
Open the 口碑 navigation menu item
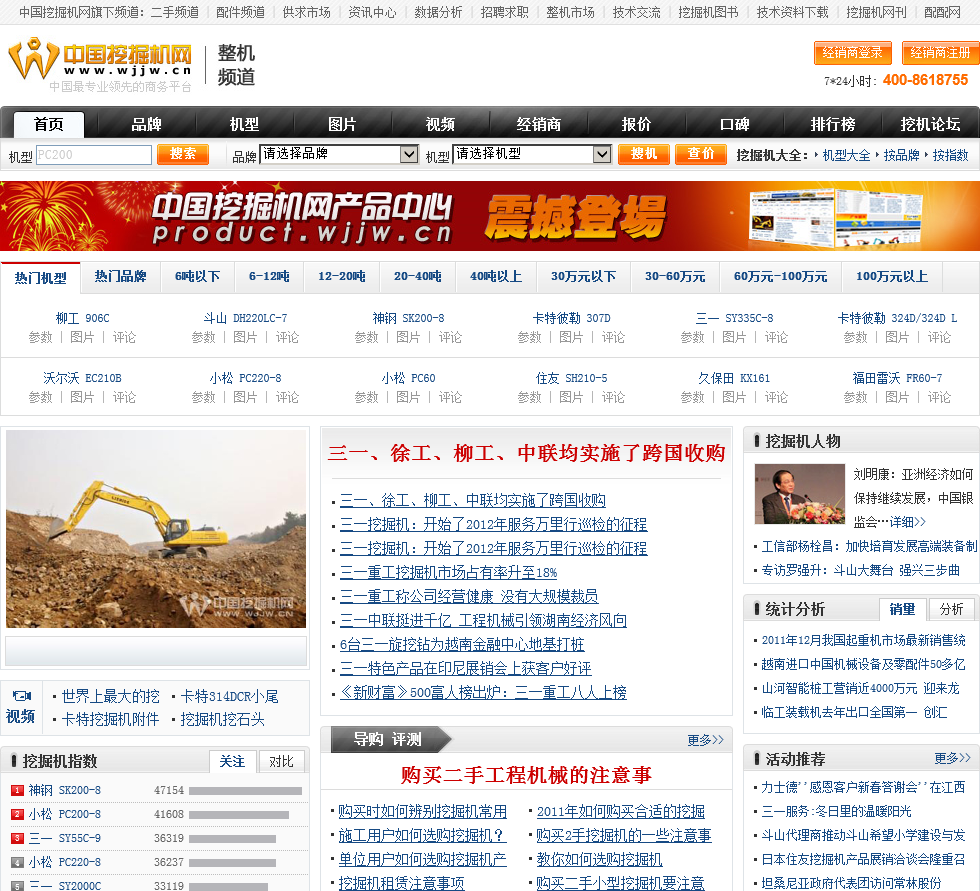(x=734, y=124)
